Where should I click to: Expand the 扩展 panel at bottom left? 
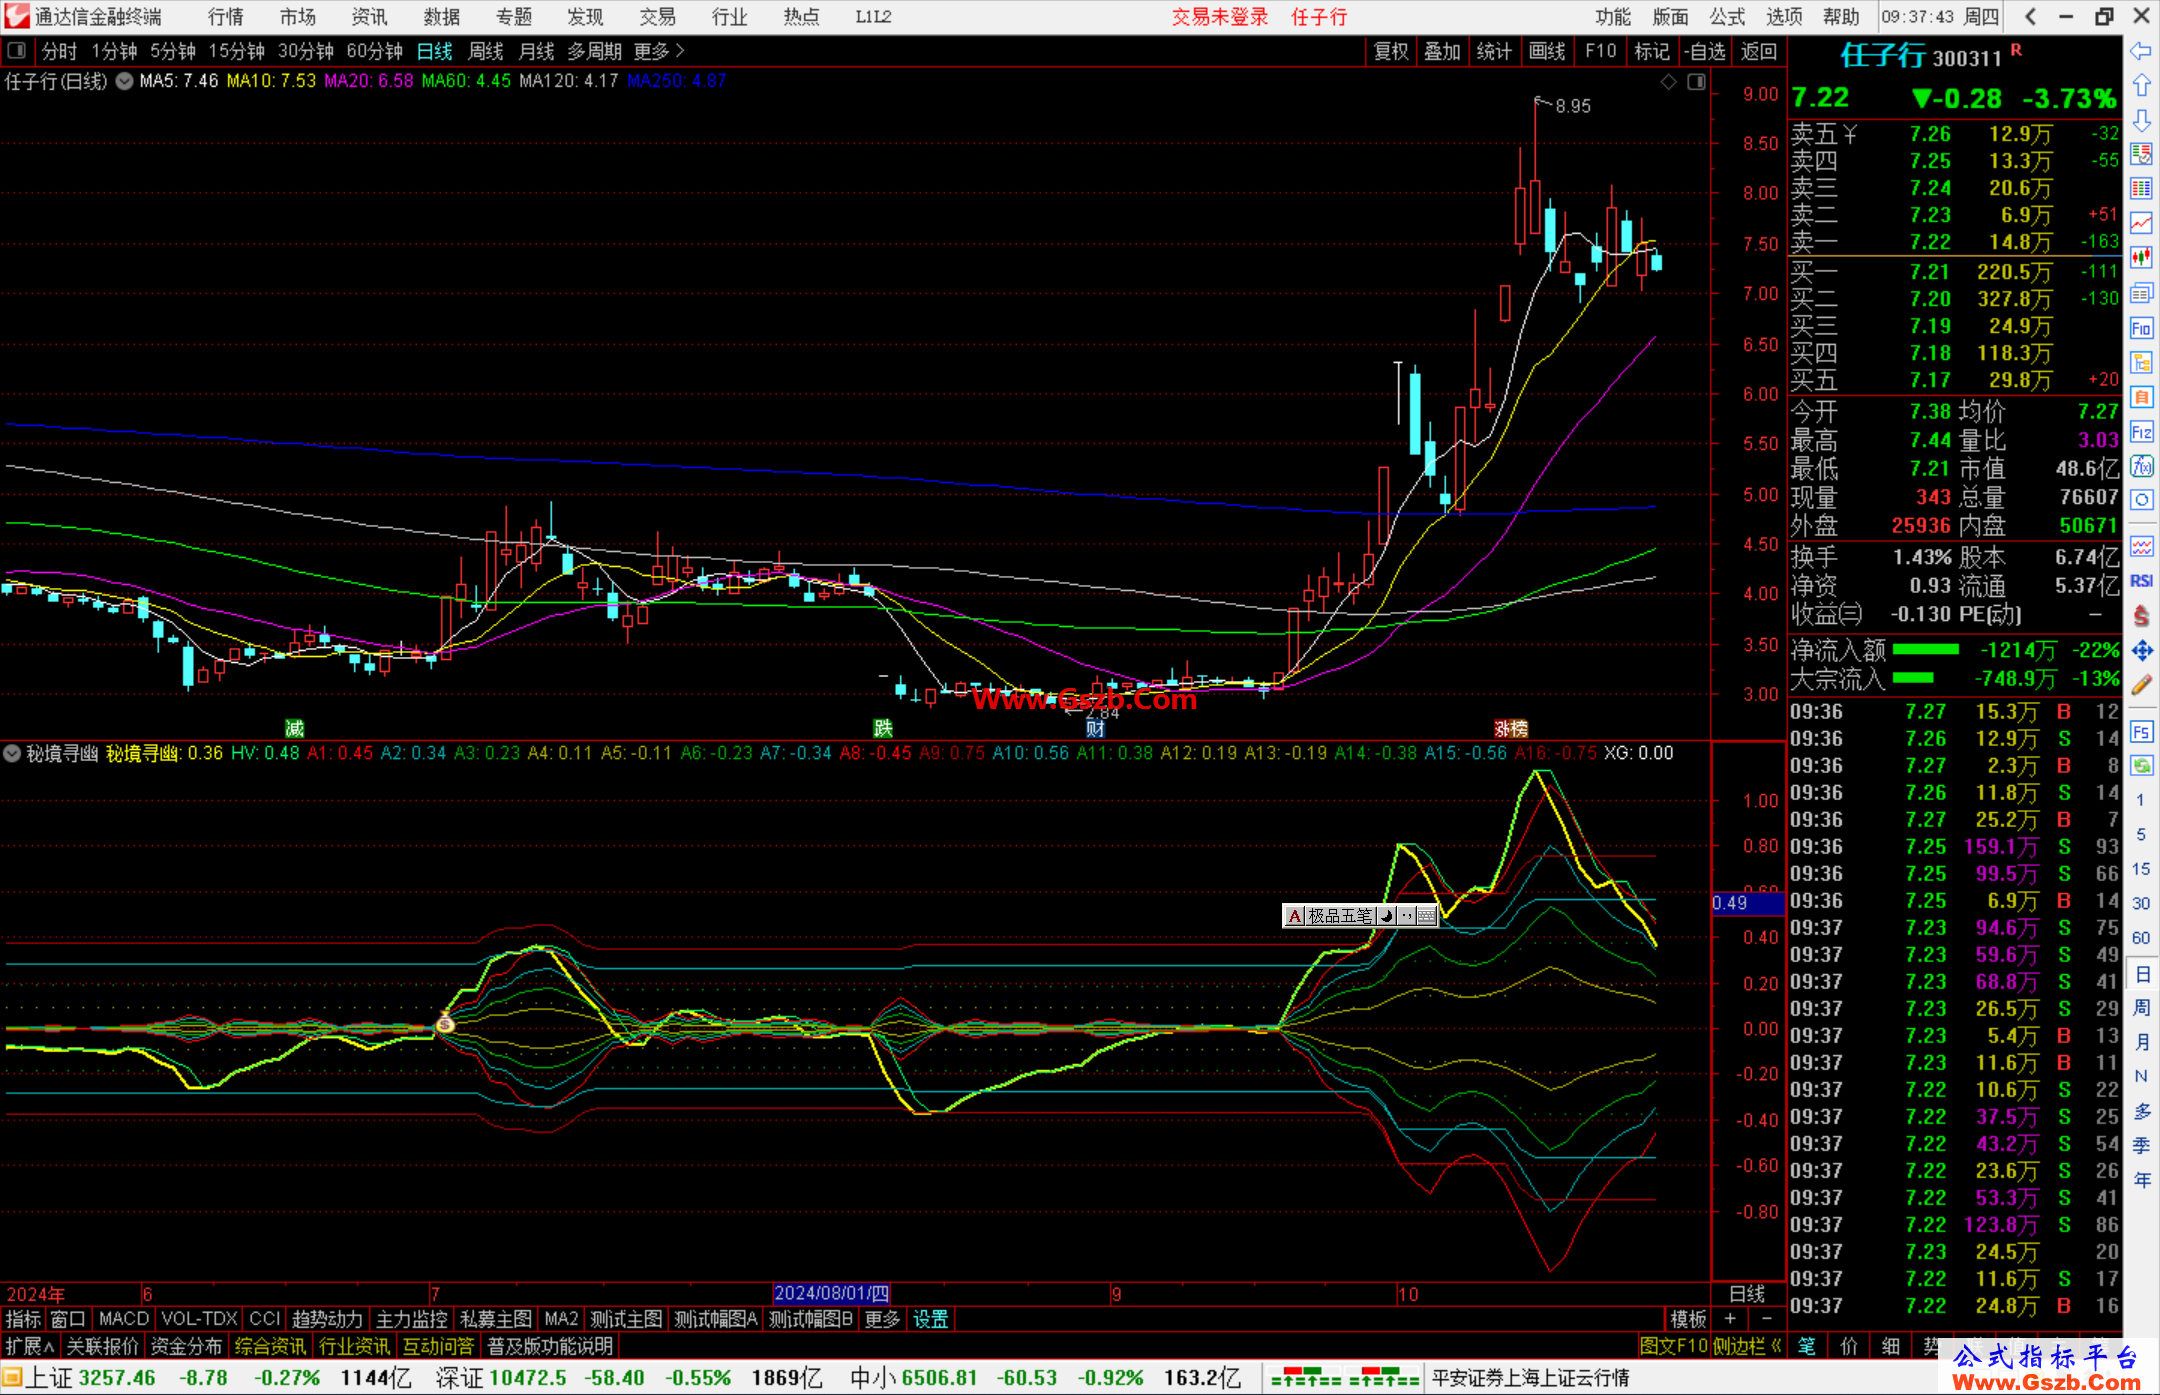click(30, 1346)
